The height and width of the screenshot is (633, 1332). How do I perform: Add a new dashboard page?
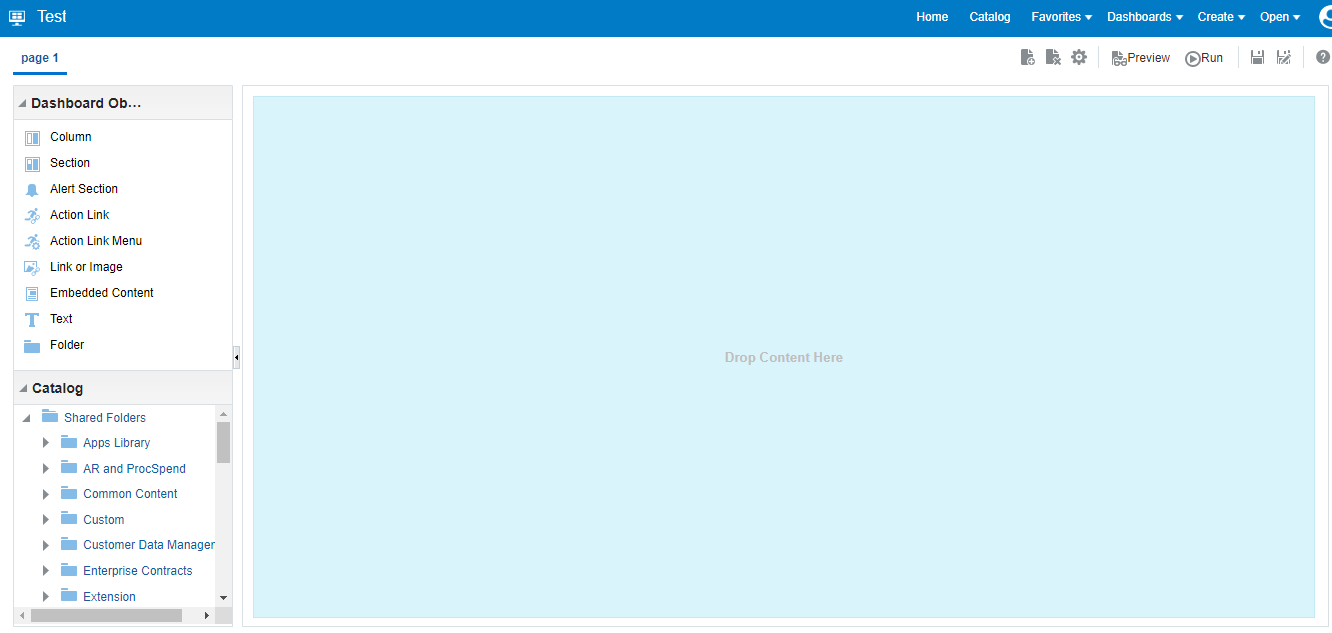[1028, 57]
